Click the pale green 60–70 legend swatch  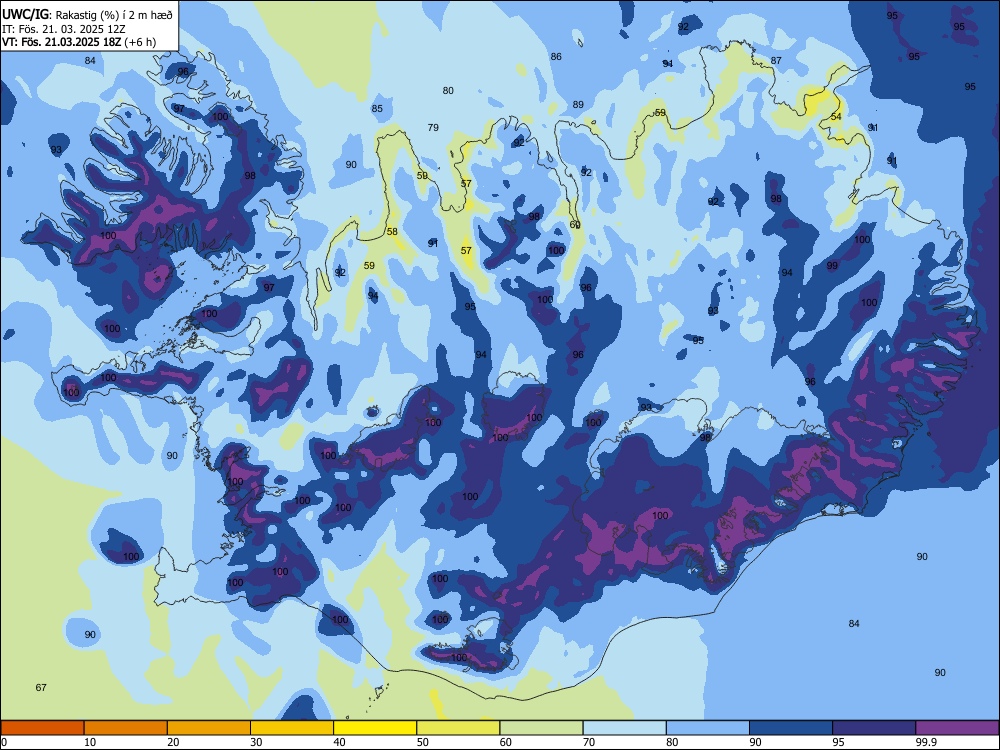[x=541, y=728]
